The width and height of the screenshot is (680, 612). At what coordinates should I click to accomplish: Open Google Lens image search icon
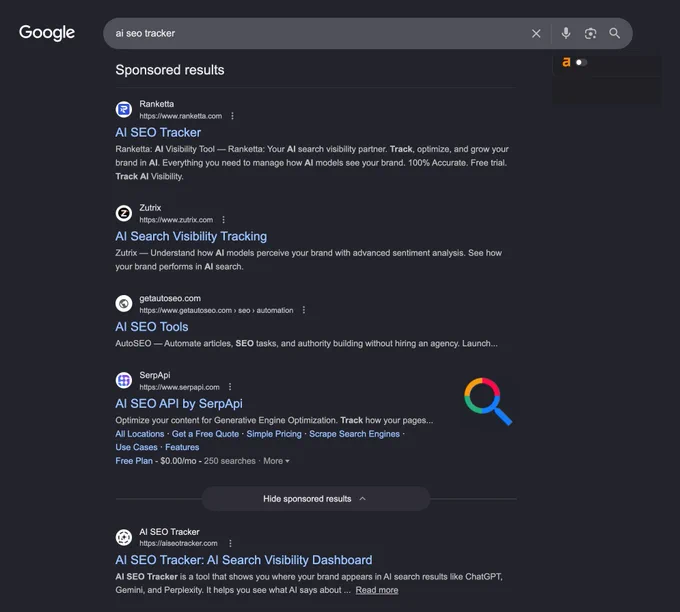coord(590,33)
